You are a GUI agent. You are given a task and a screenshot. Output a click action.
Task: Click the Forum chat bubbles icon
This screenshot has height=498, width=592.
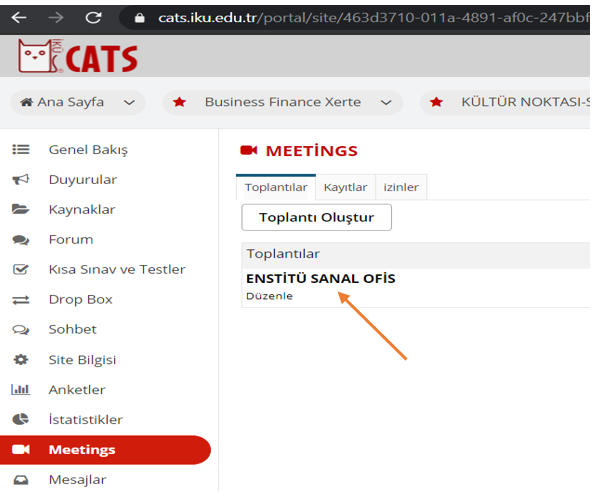pyautogui.click(x=21, y=240)
